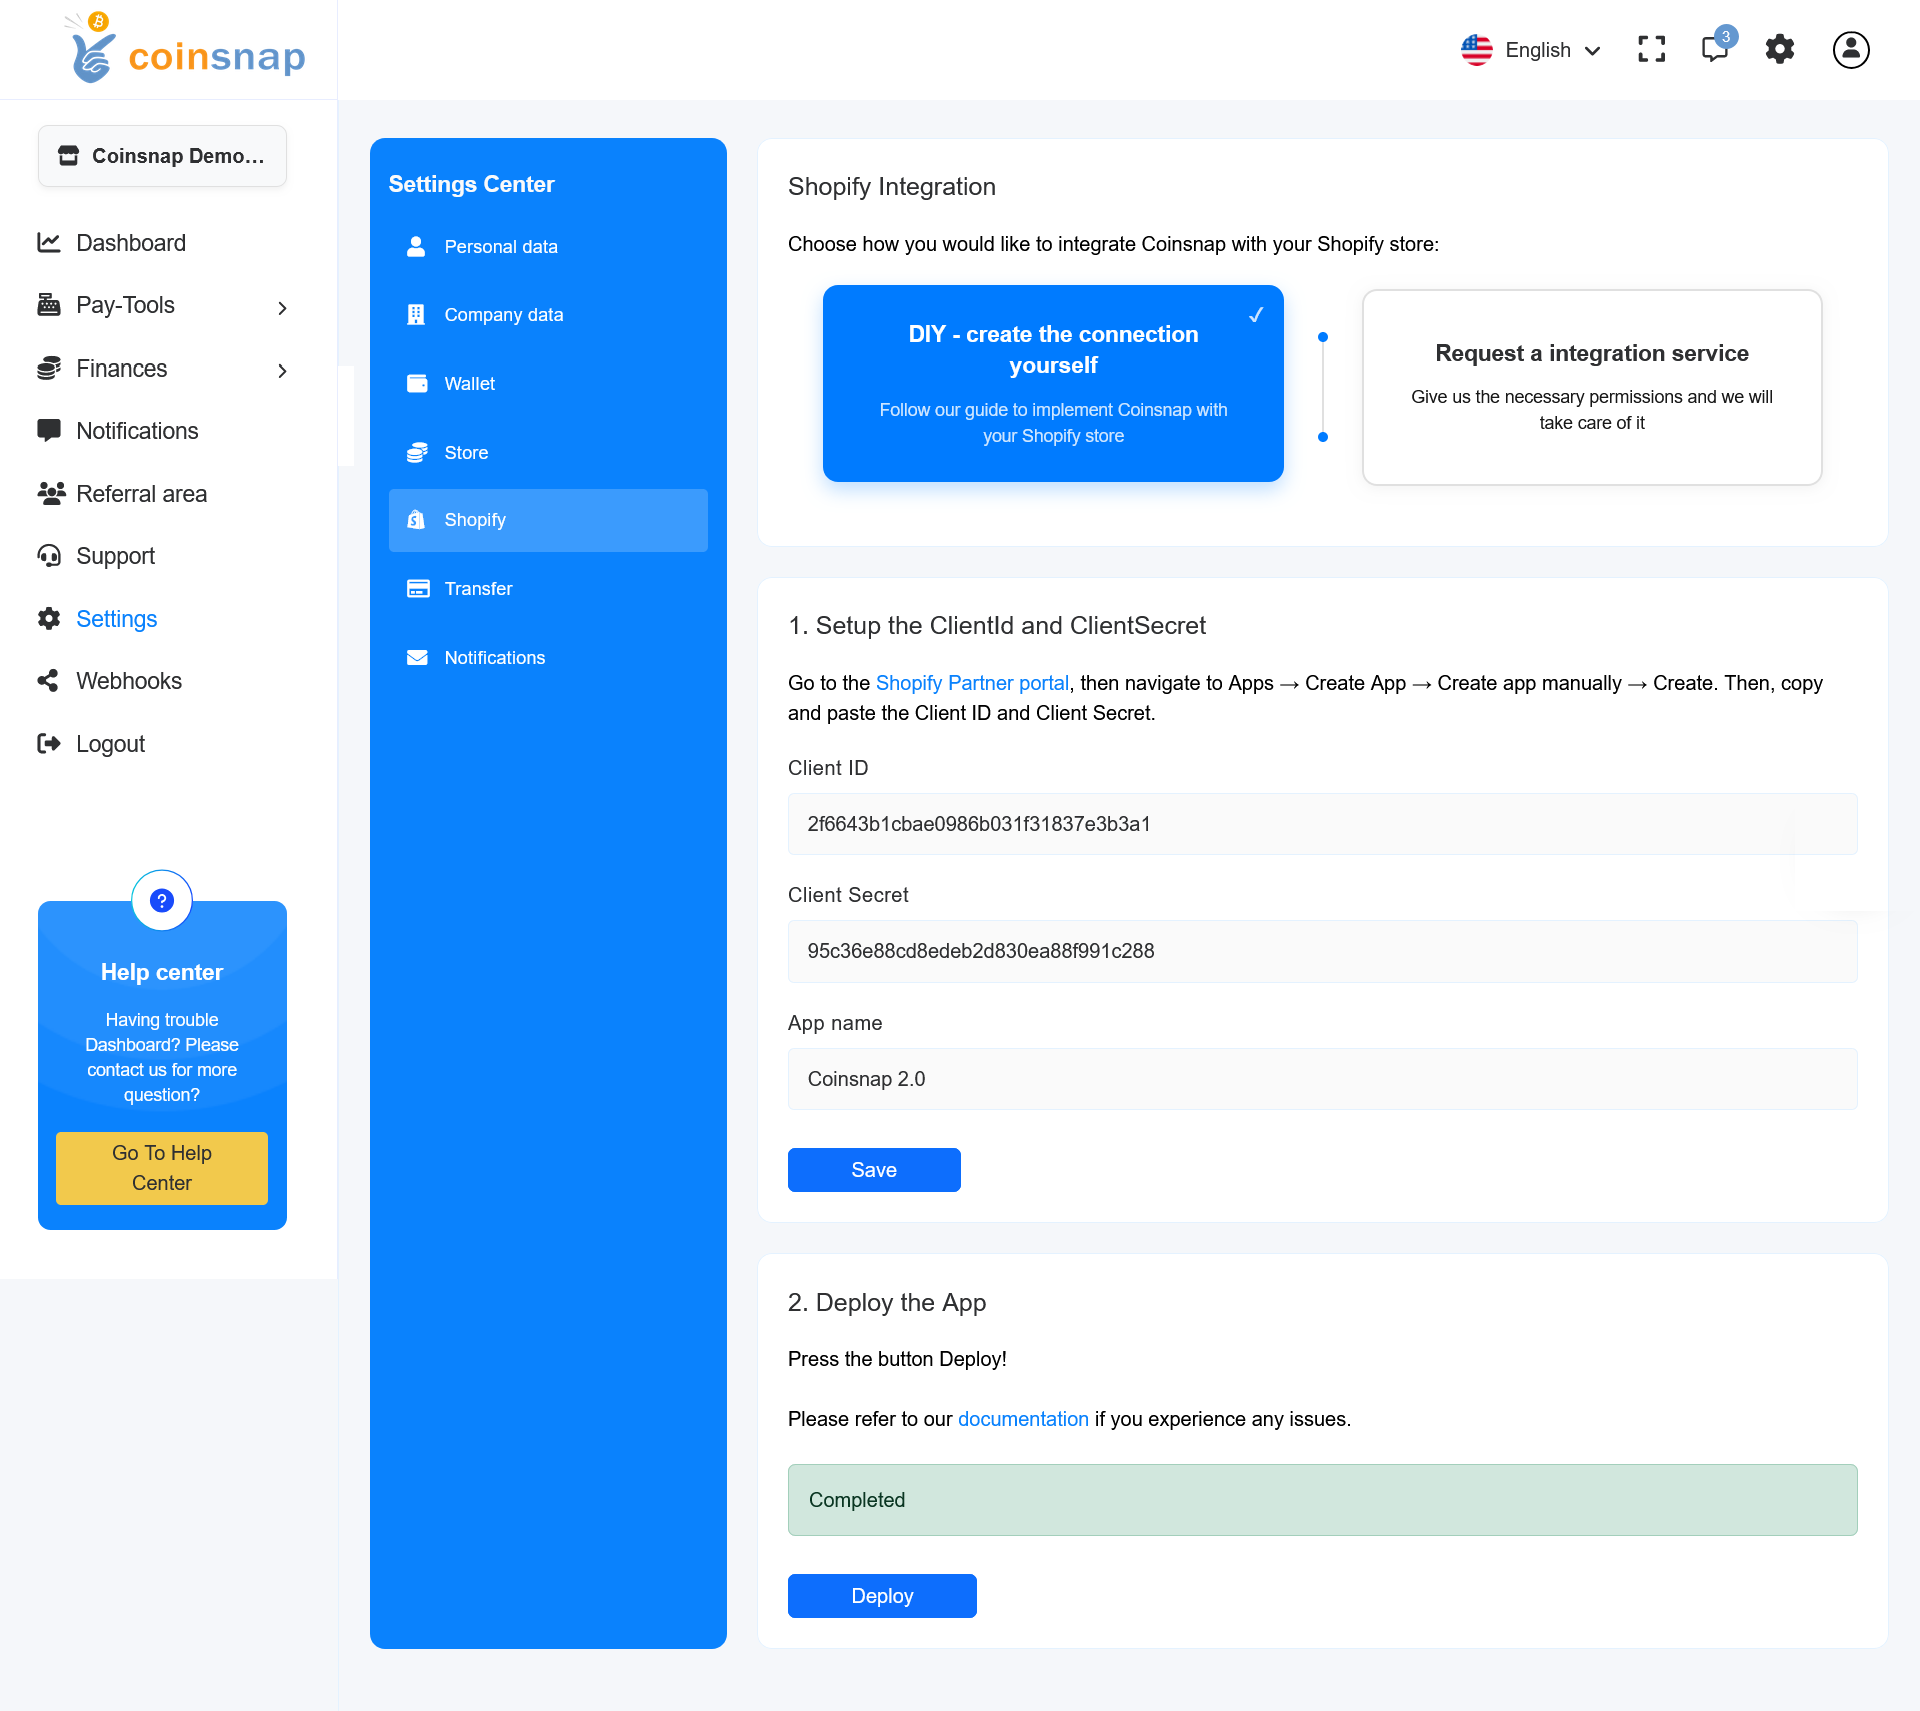This screenshot has height=1711, width=1920.
Task: Click the Client Secret input field
Action: click(x=1322, y=951)
